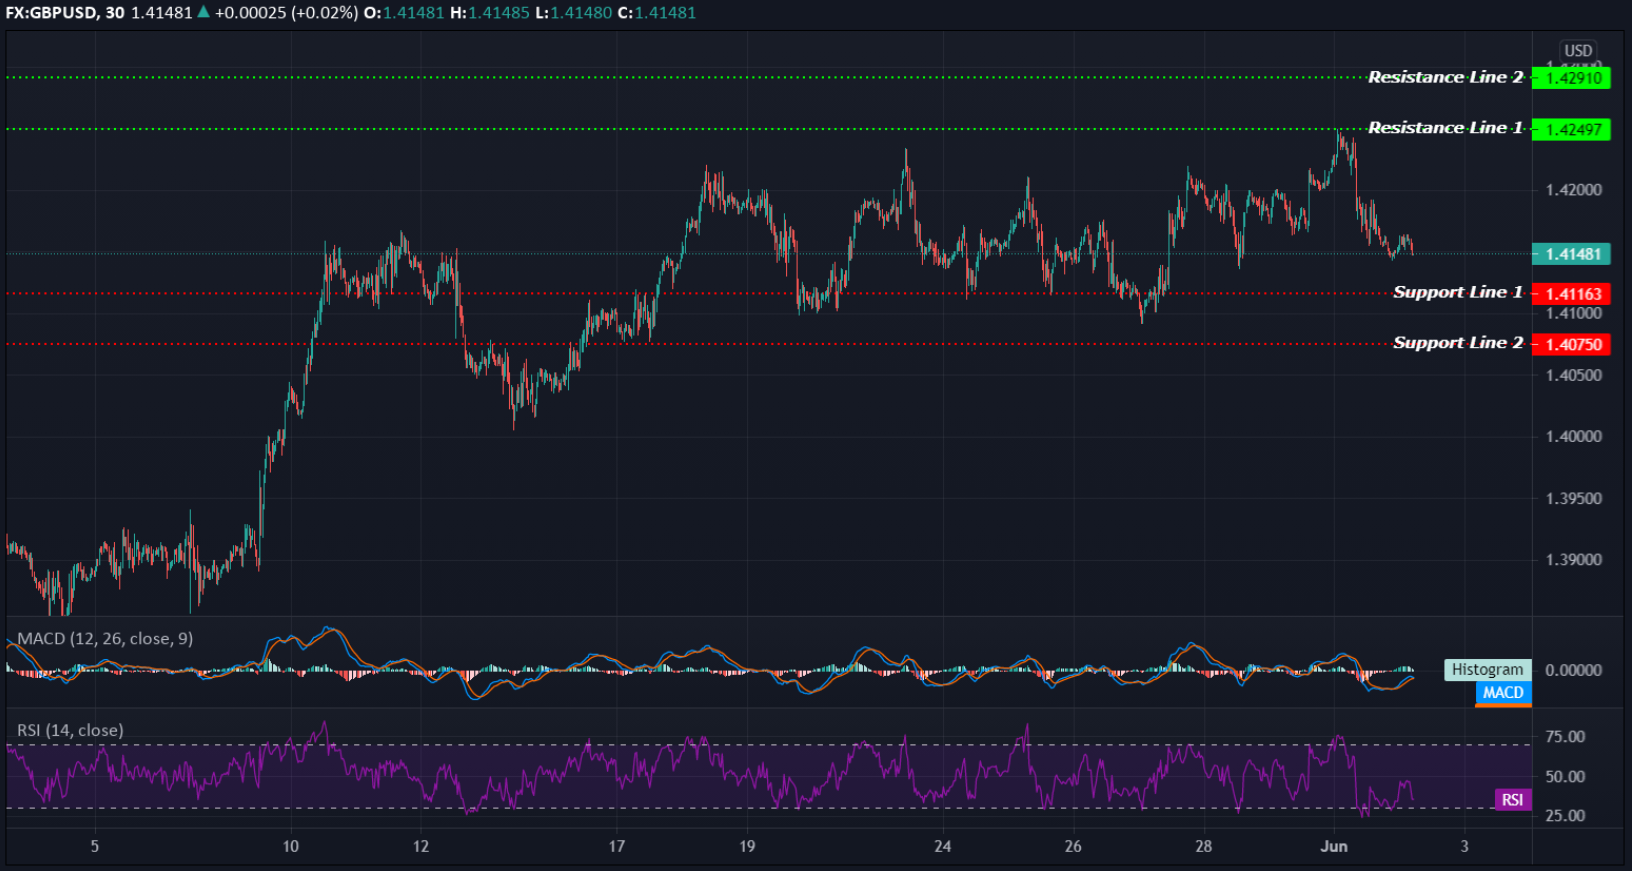This screenshot has height=871, width=1632.
Task: Select the Resistance Line 2 label
Action: (x=1445, y=77)
